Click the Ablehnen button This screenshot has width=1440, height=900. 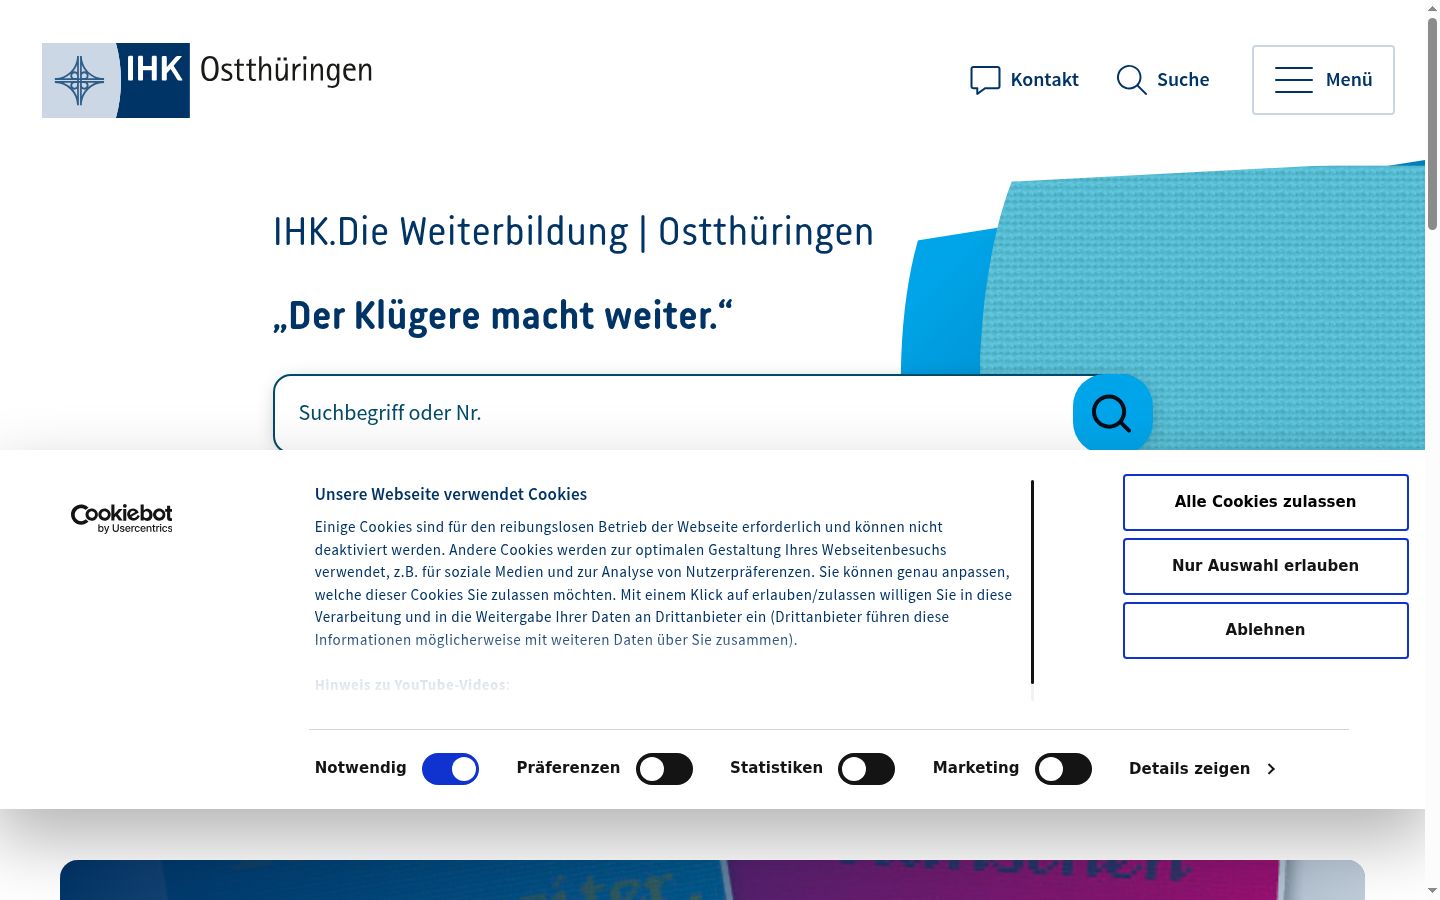point(1265,630)
